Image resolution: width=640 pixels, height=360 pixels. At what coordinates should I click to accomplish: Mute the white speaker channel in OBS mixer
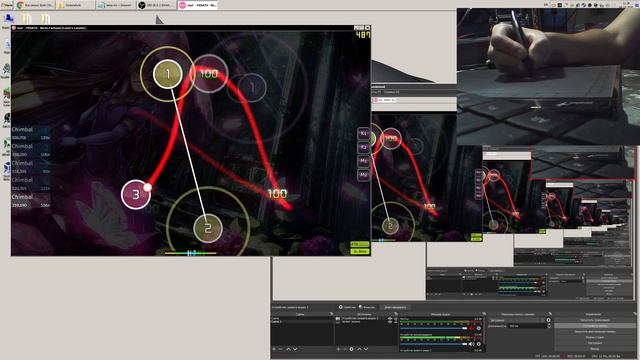(471, 344)
